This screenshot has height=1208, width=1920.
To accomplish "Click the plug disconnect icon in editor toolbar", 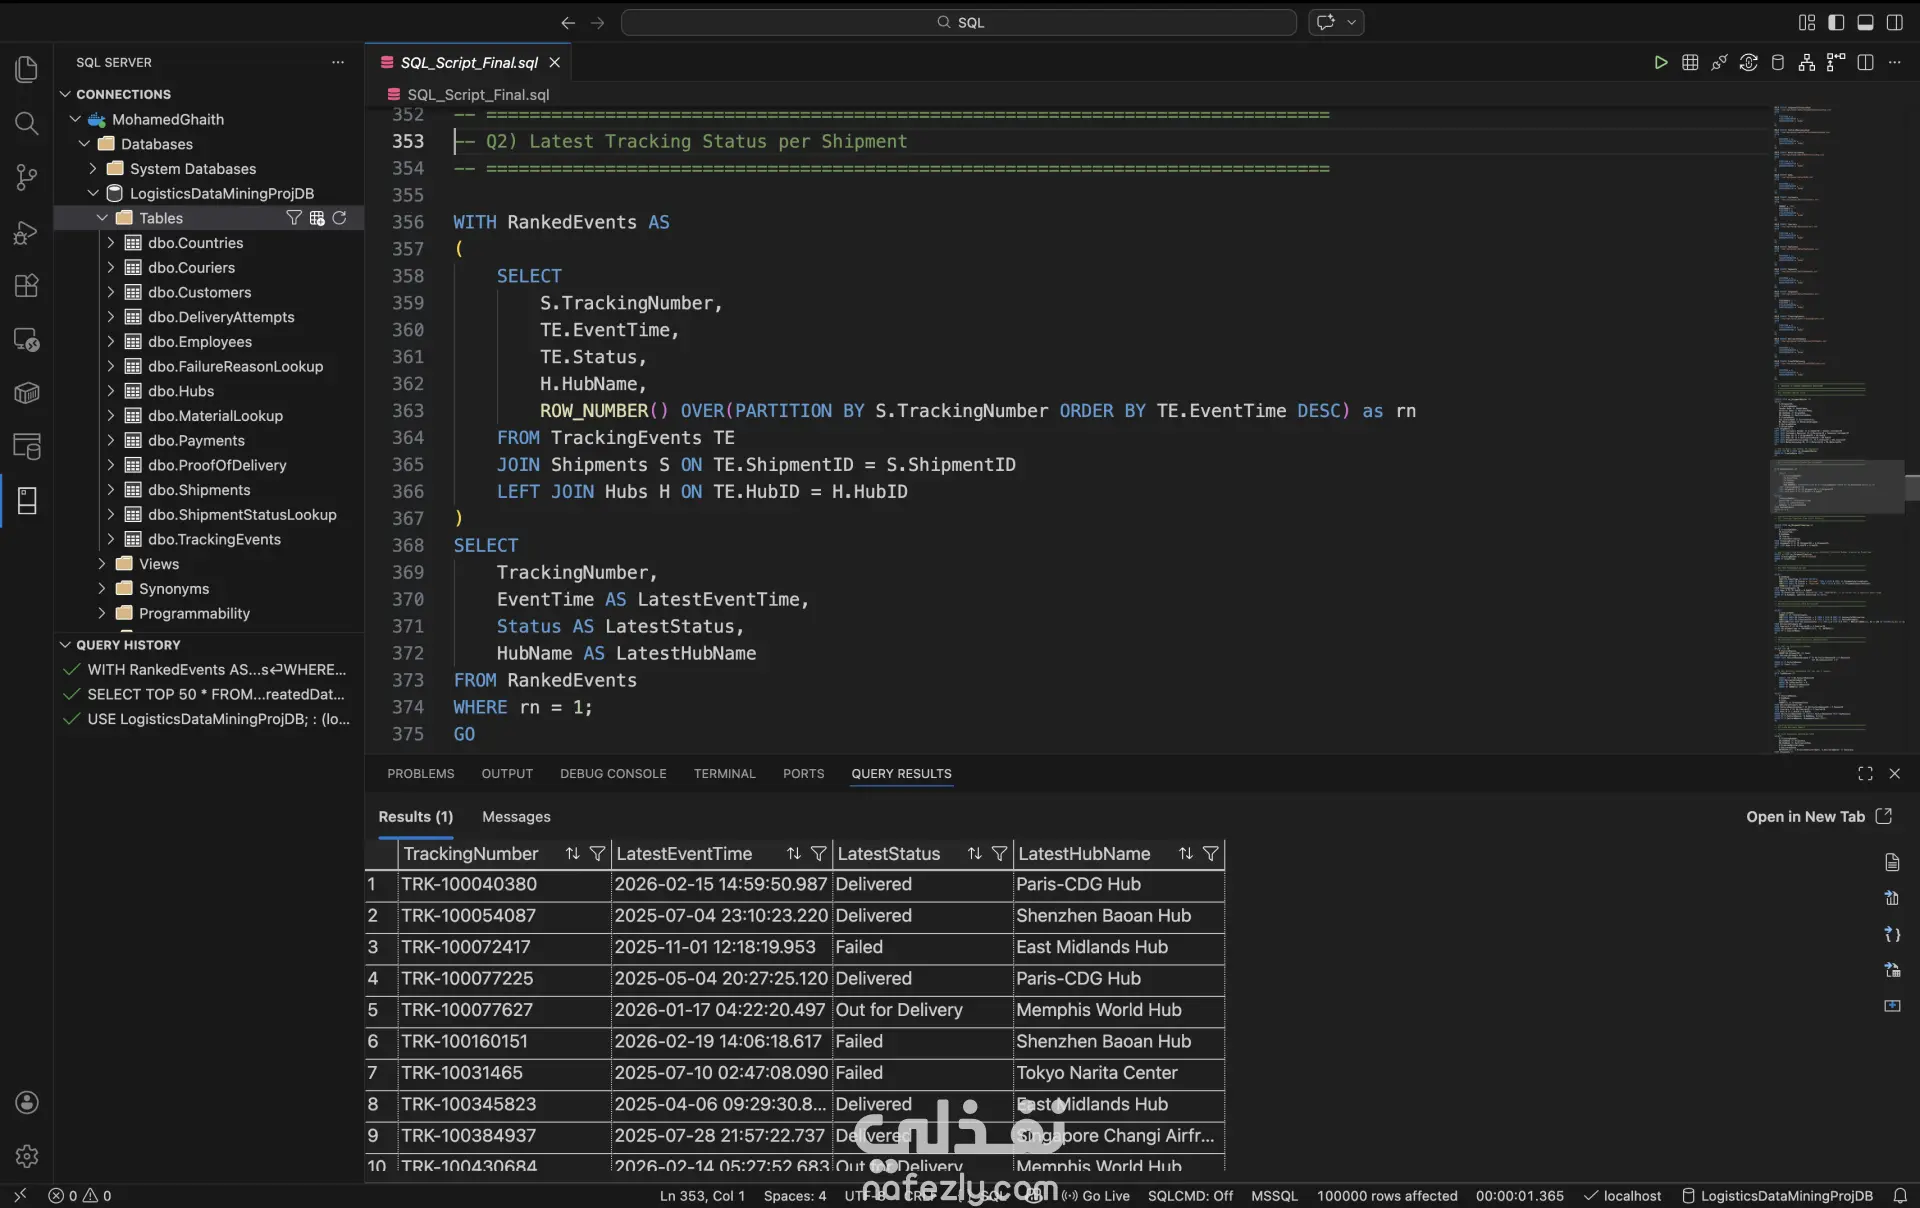I will [x=1719, y=62].
